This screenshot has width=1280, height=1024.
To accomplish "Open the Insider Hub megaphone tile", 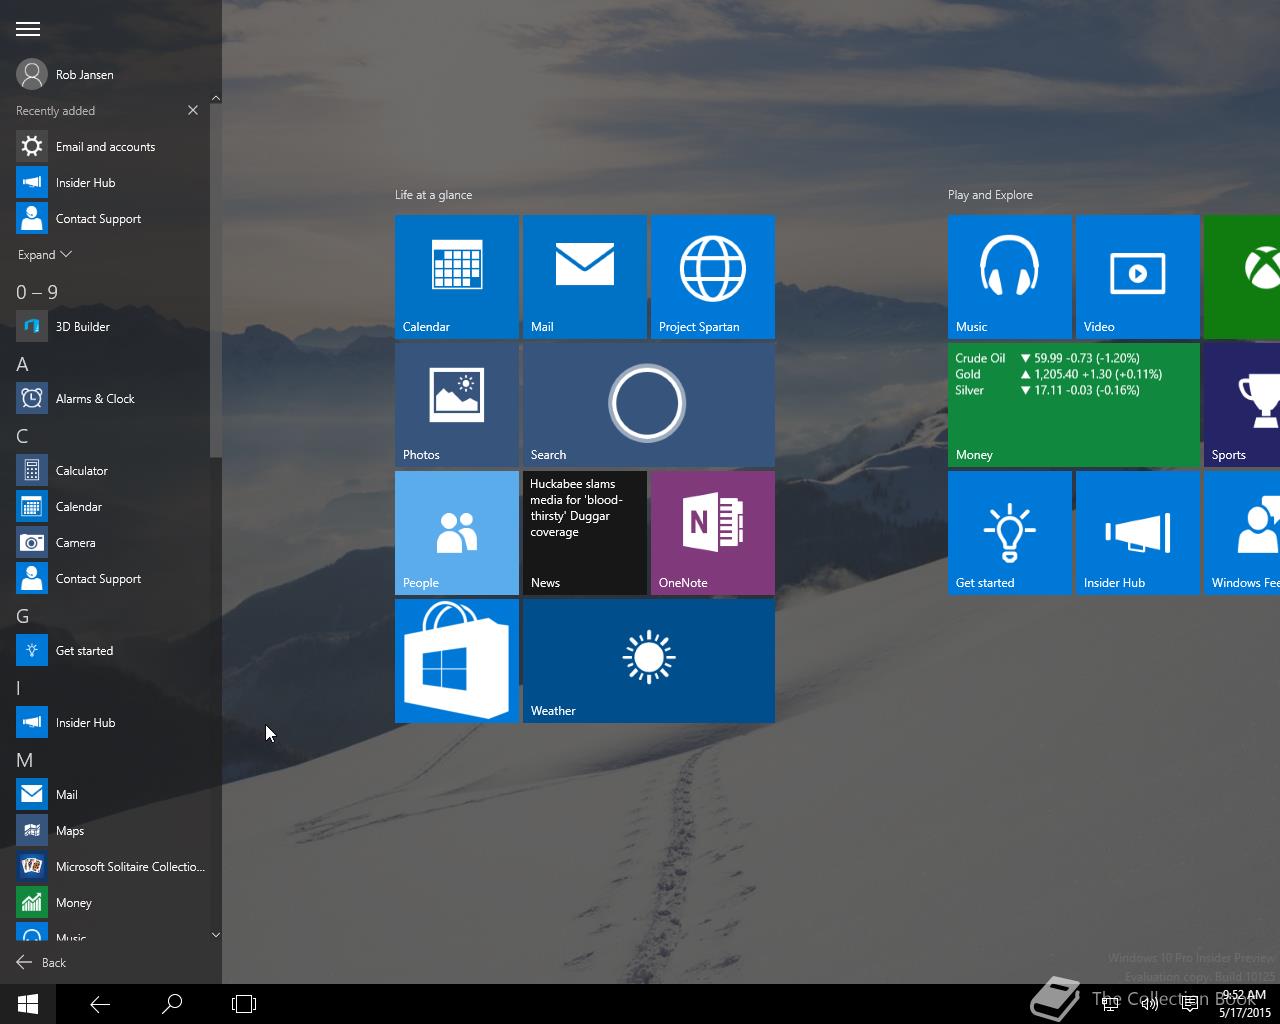I will [x=1138, y=533].
